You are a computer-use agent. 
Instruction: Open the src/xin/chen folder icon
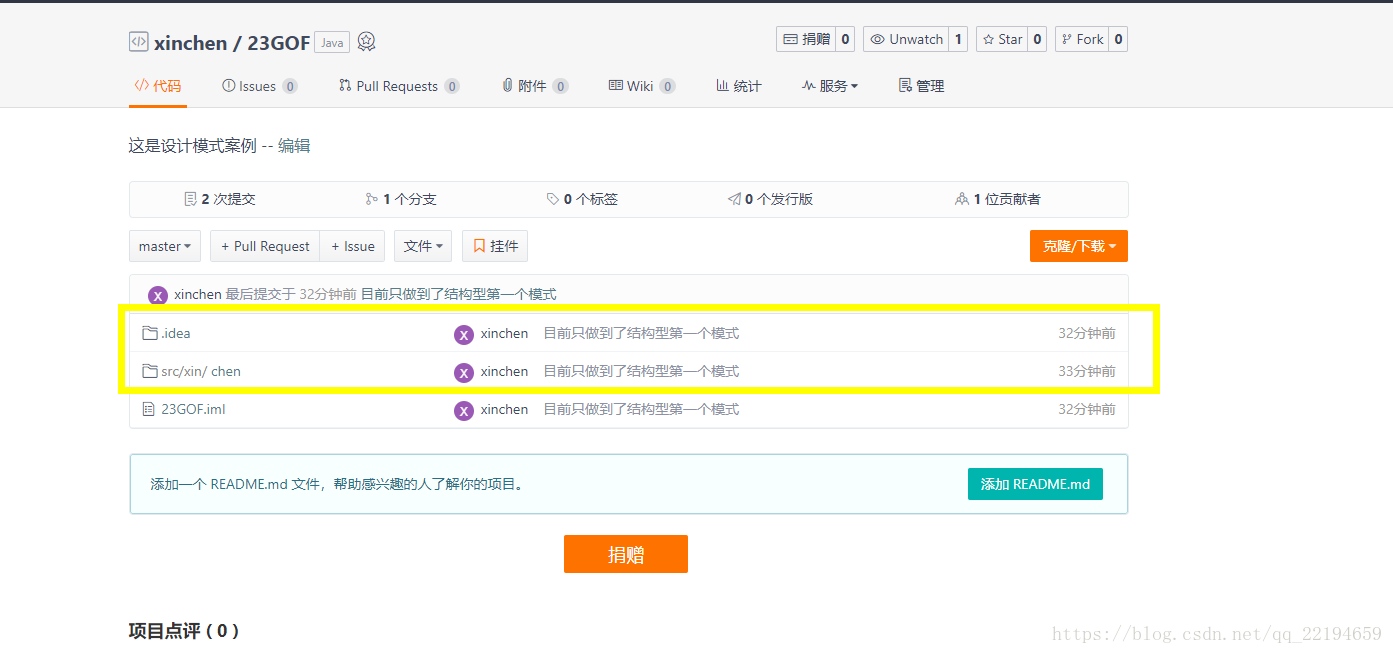tap(150, 371)
